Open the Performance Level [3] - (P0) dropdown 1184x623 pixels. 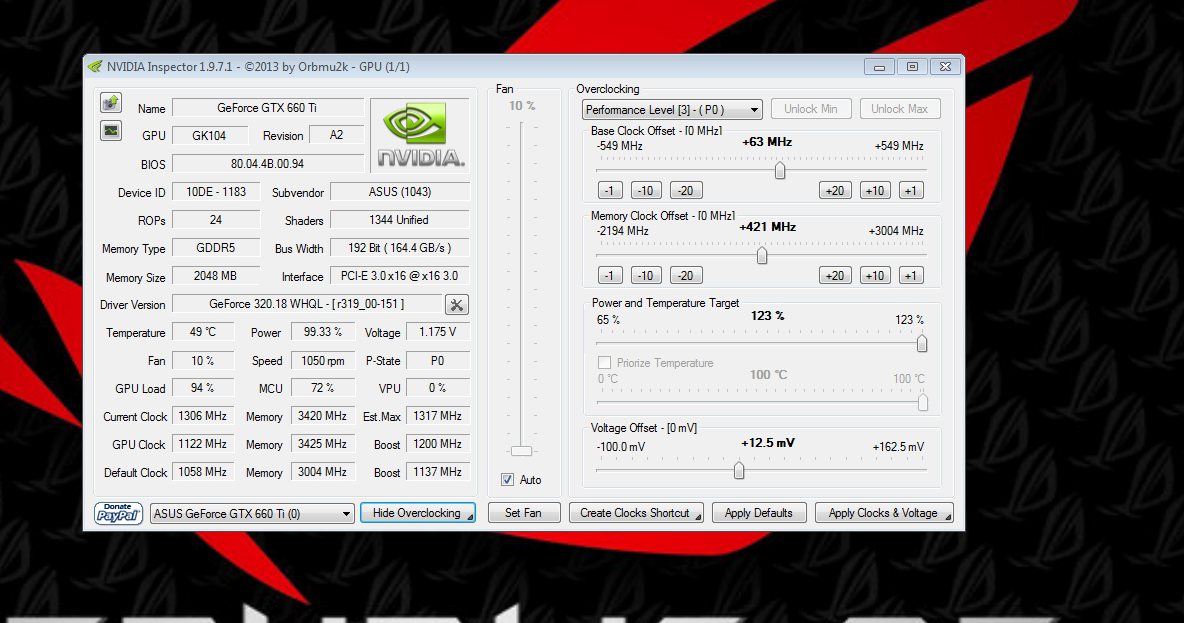pyautogui.click(x=672, y=109)
